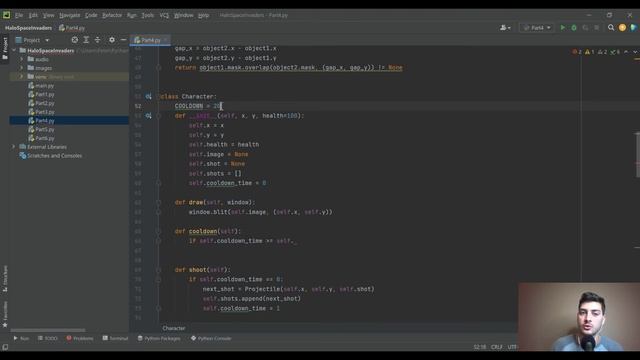The height and width of the screenshot is (360, 640).
Task: Click HaloSpaceInvaders breadcrumb in navigation bar
Action: point(28,28)
